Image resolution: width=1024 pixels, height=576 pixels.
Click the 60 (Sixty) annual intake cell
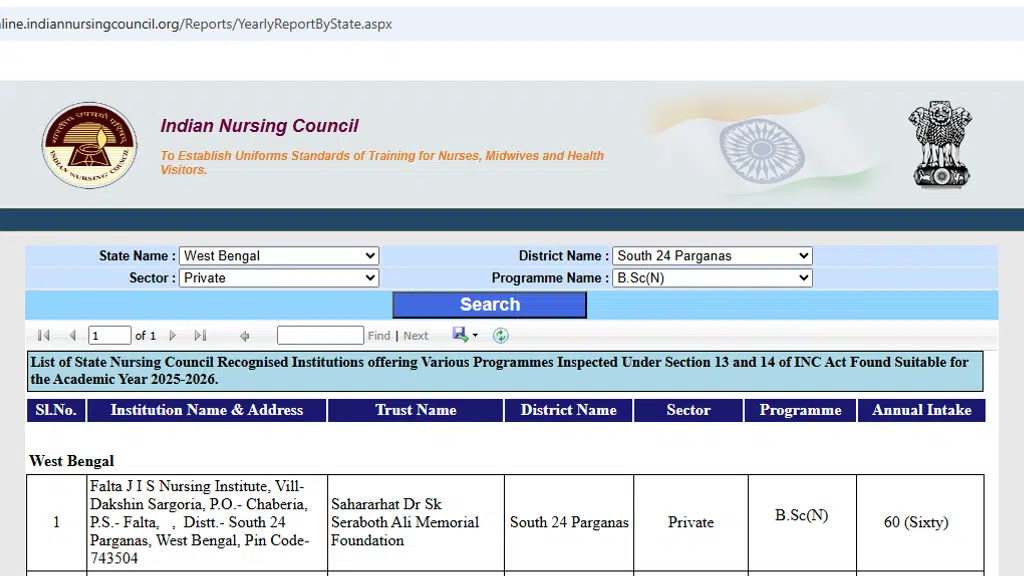(x=920, y=522)
